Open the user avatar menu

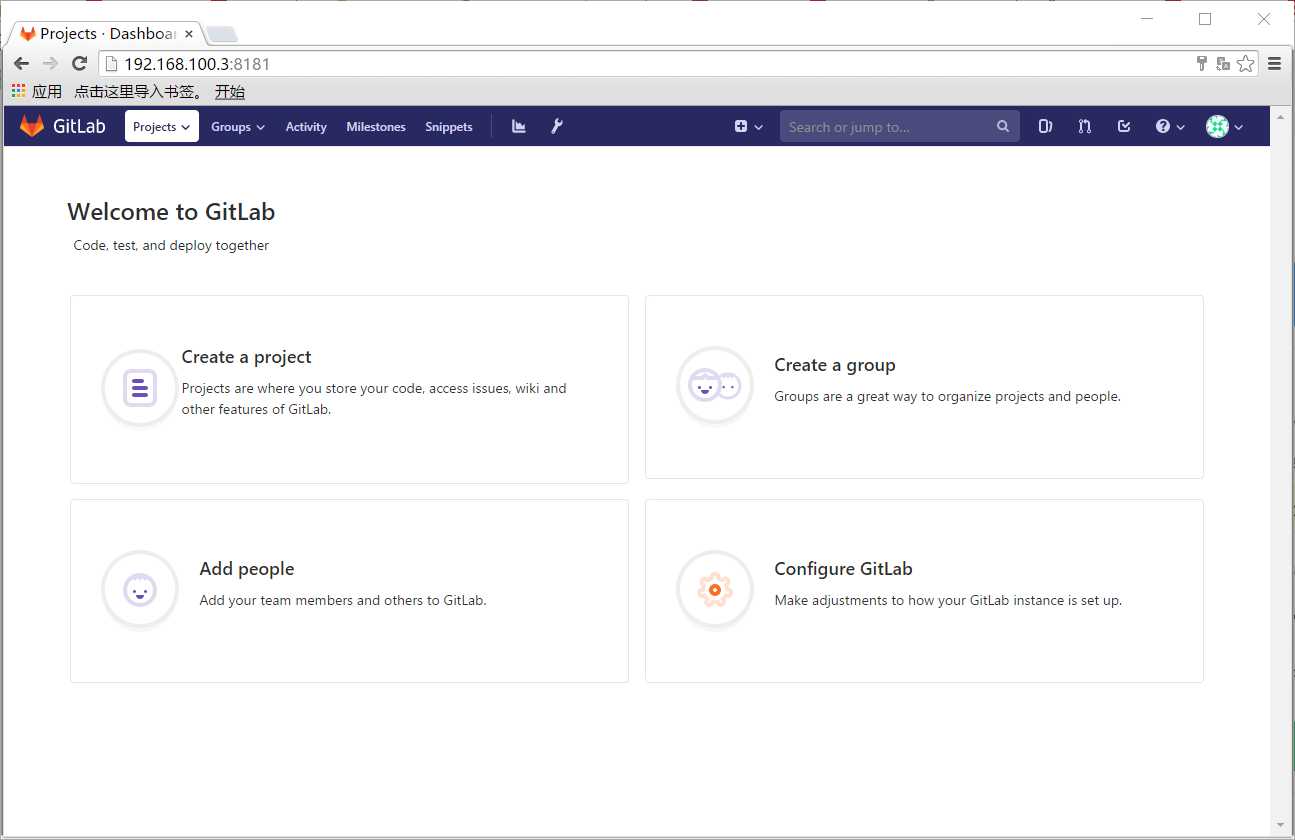tap(1225, 126)
